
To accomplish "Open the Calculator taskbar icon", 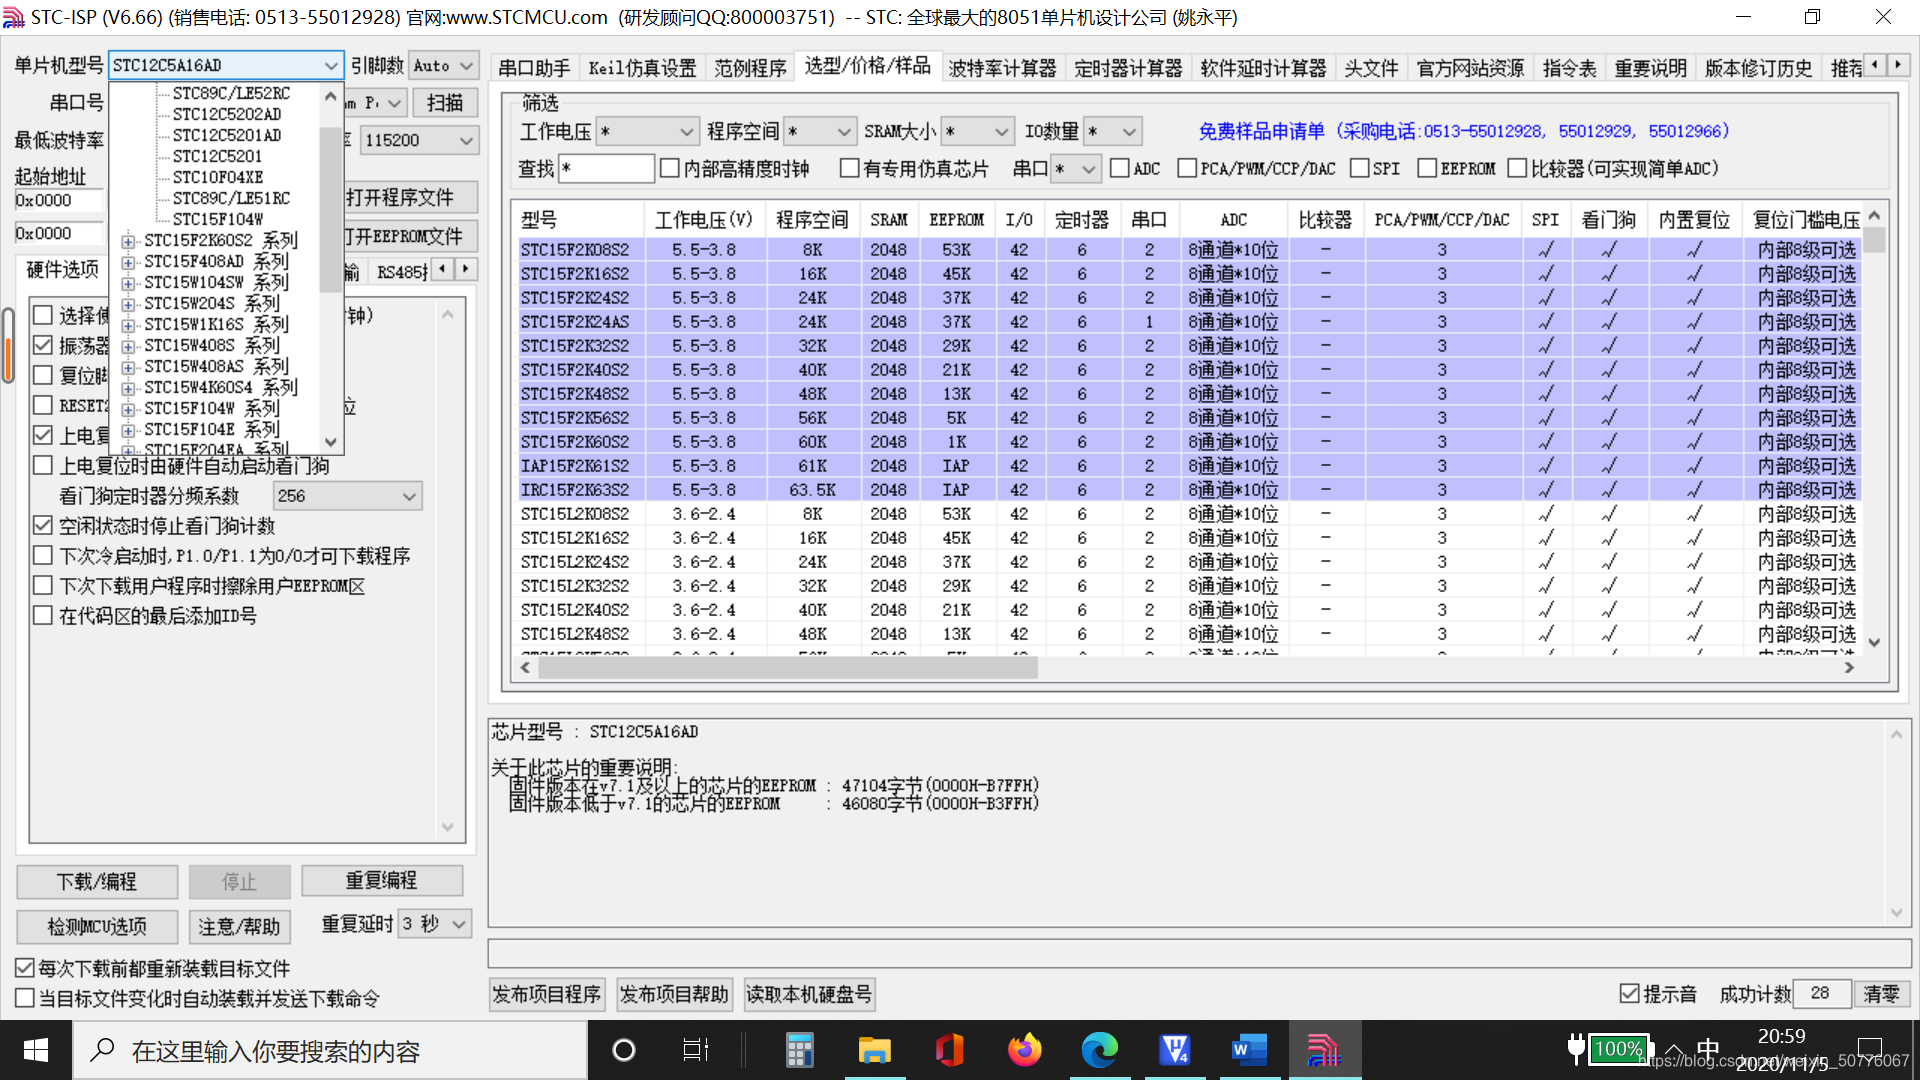I will 799,1050.
